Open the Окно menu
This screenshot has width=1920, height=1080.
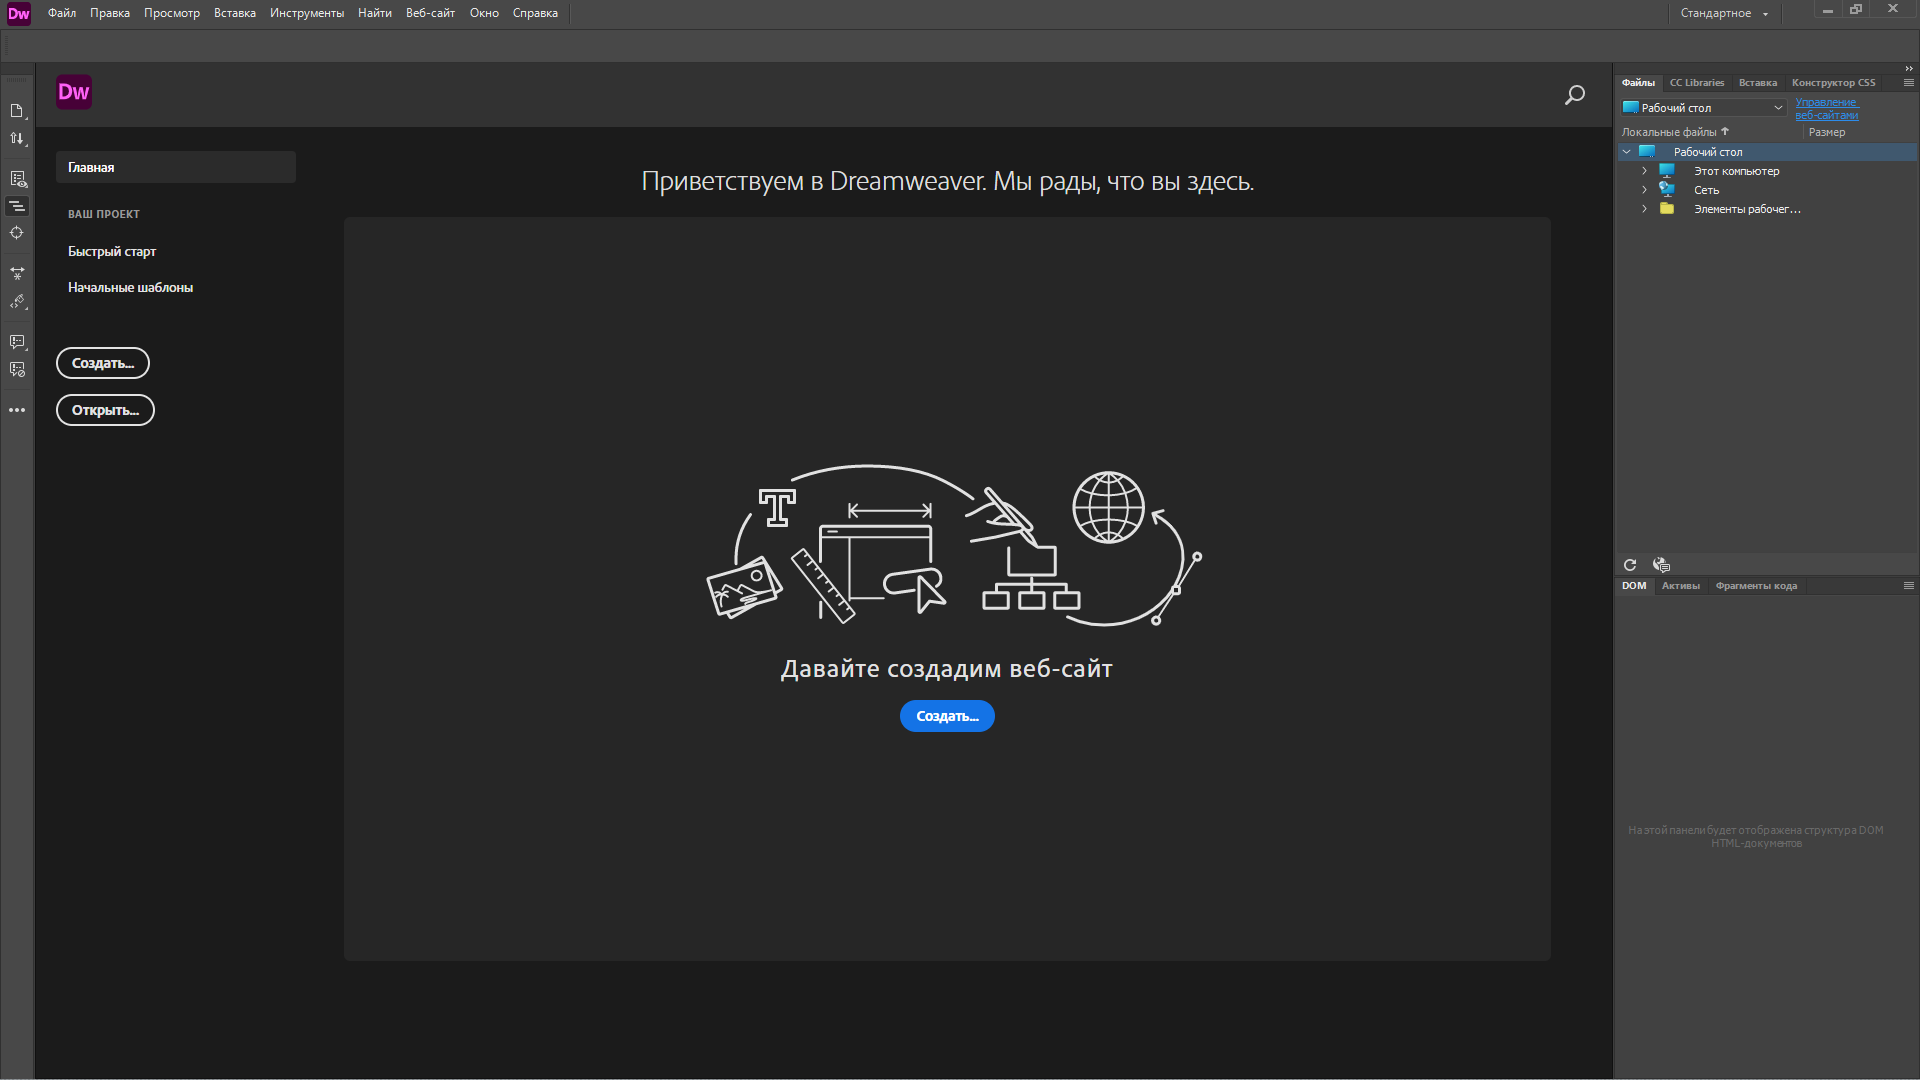[x=484, y=13]
